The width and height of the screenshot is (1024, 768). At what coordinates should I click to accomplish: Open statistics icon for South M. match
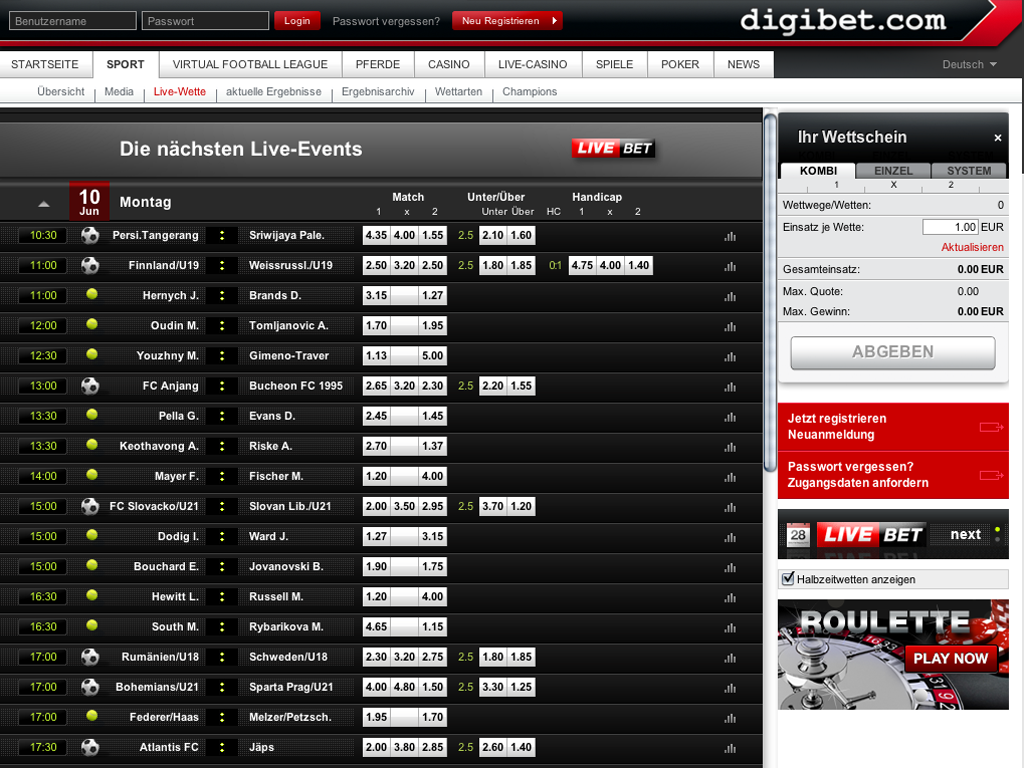coord(730,628)
